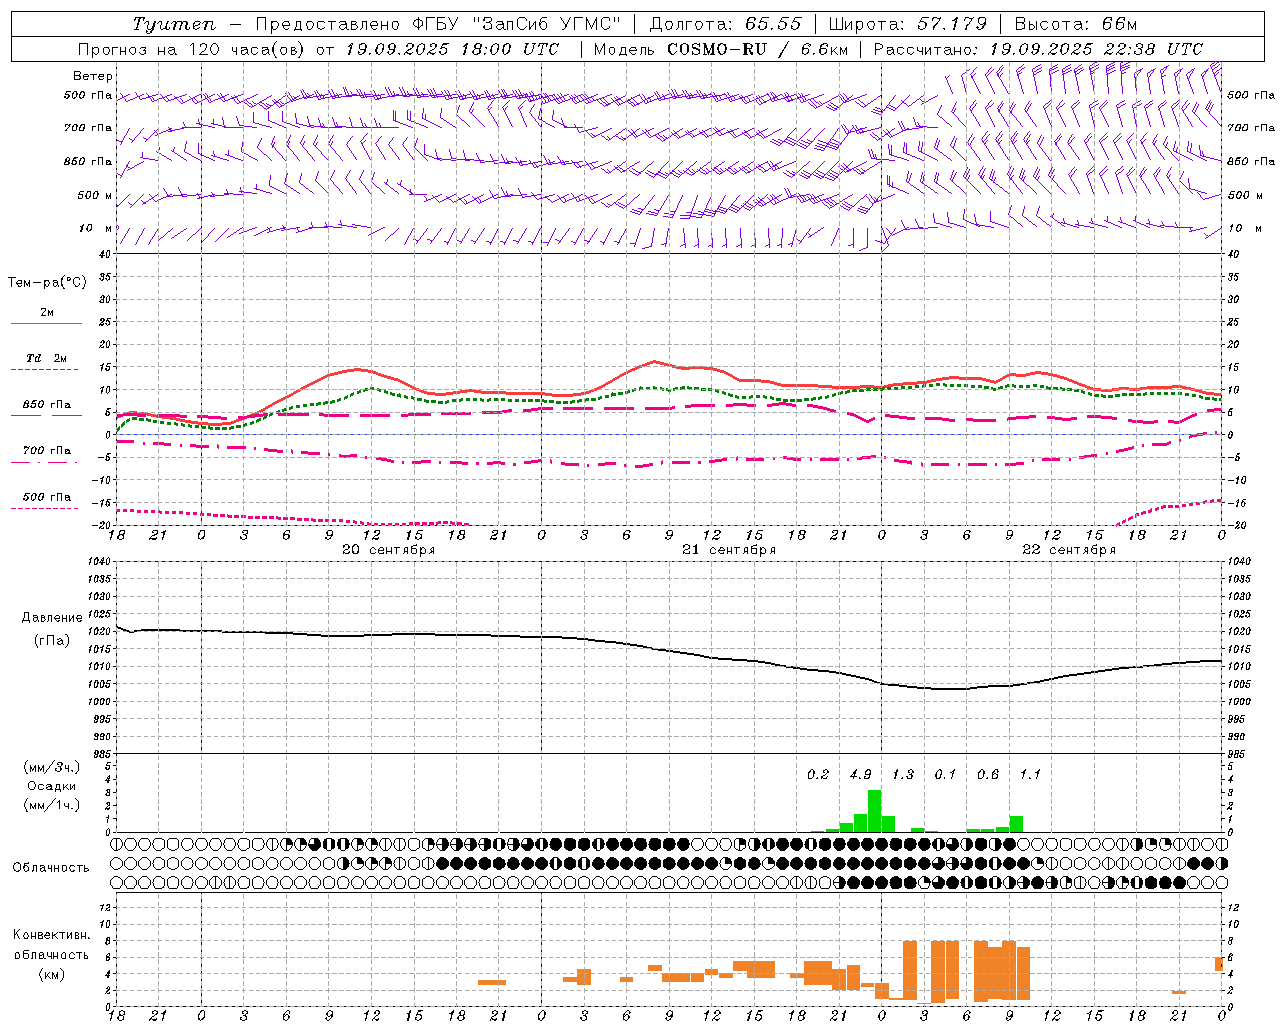
Task: Click the "(мм/1ч.)" precipitation unit label
Action: 52,805
